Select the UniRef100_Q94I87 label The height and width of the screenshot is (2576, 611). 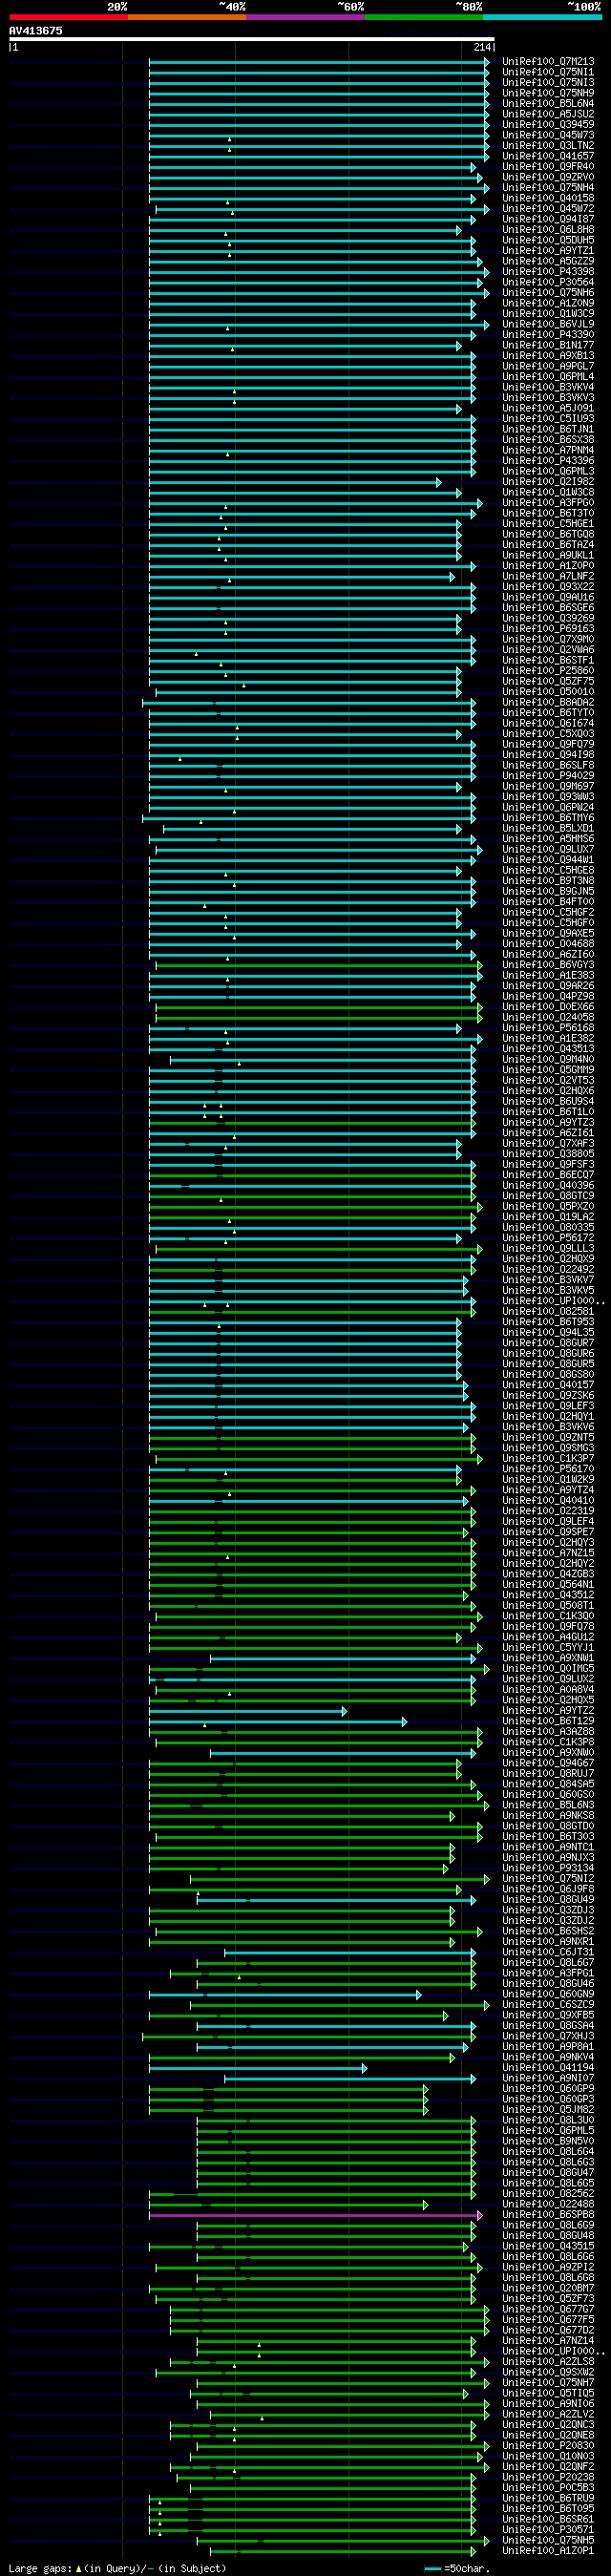548,219
